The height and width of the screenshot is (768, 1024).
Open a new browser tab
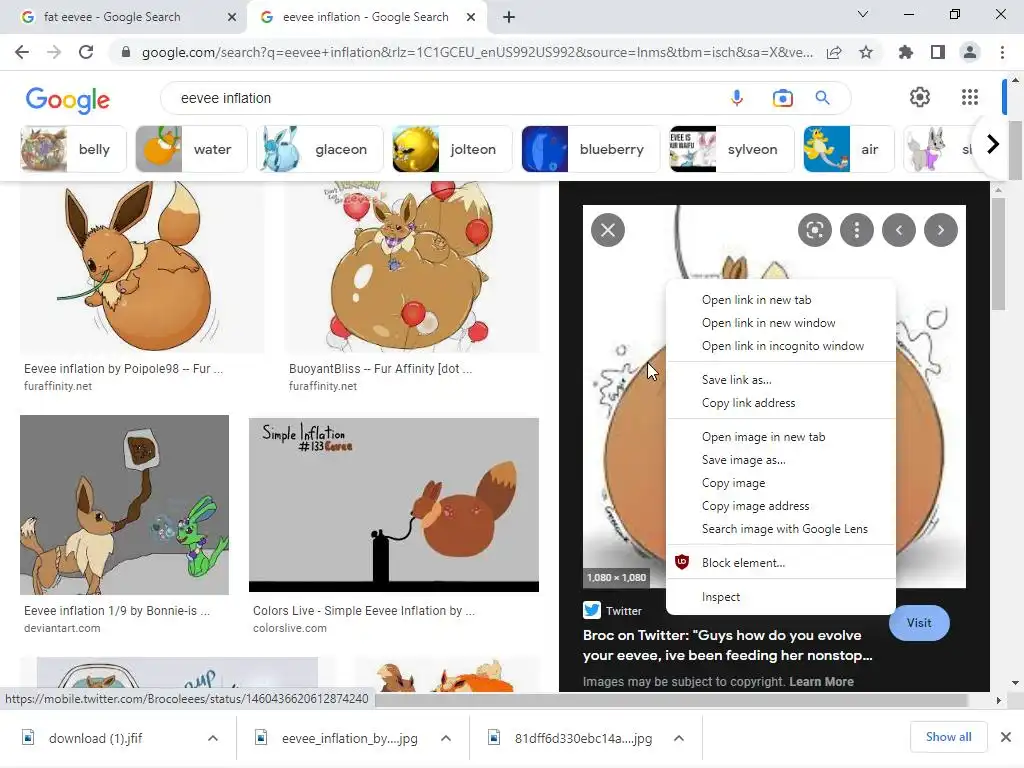pyautogui.click(x=509, y=17)
